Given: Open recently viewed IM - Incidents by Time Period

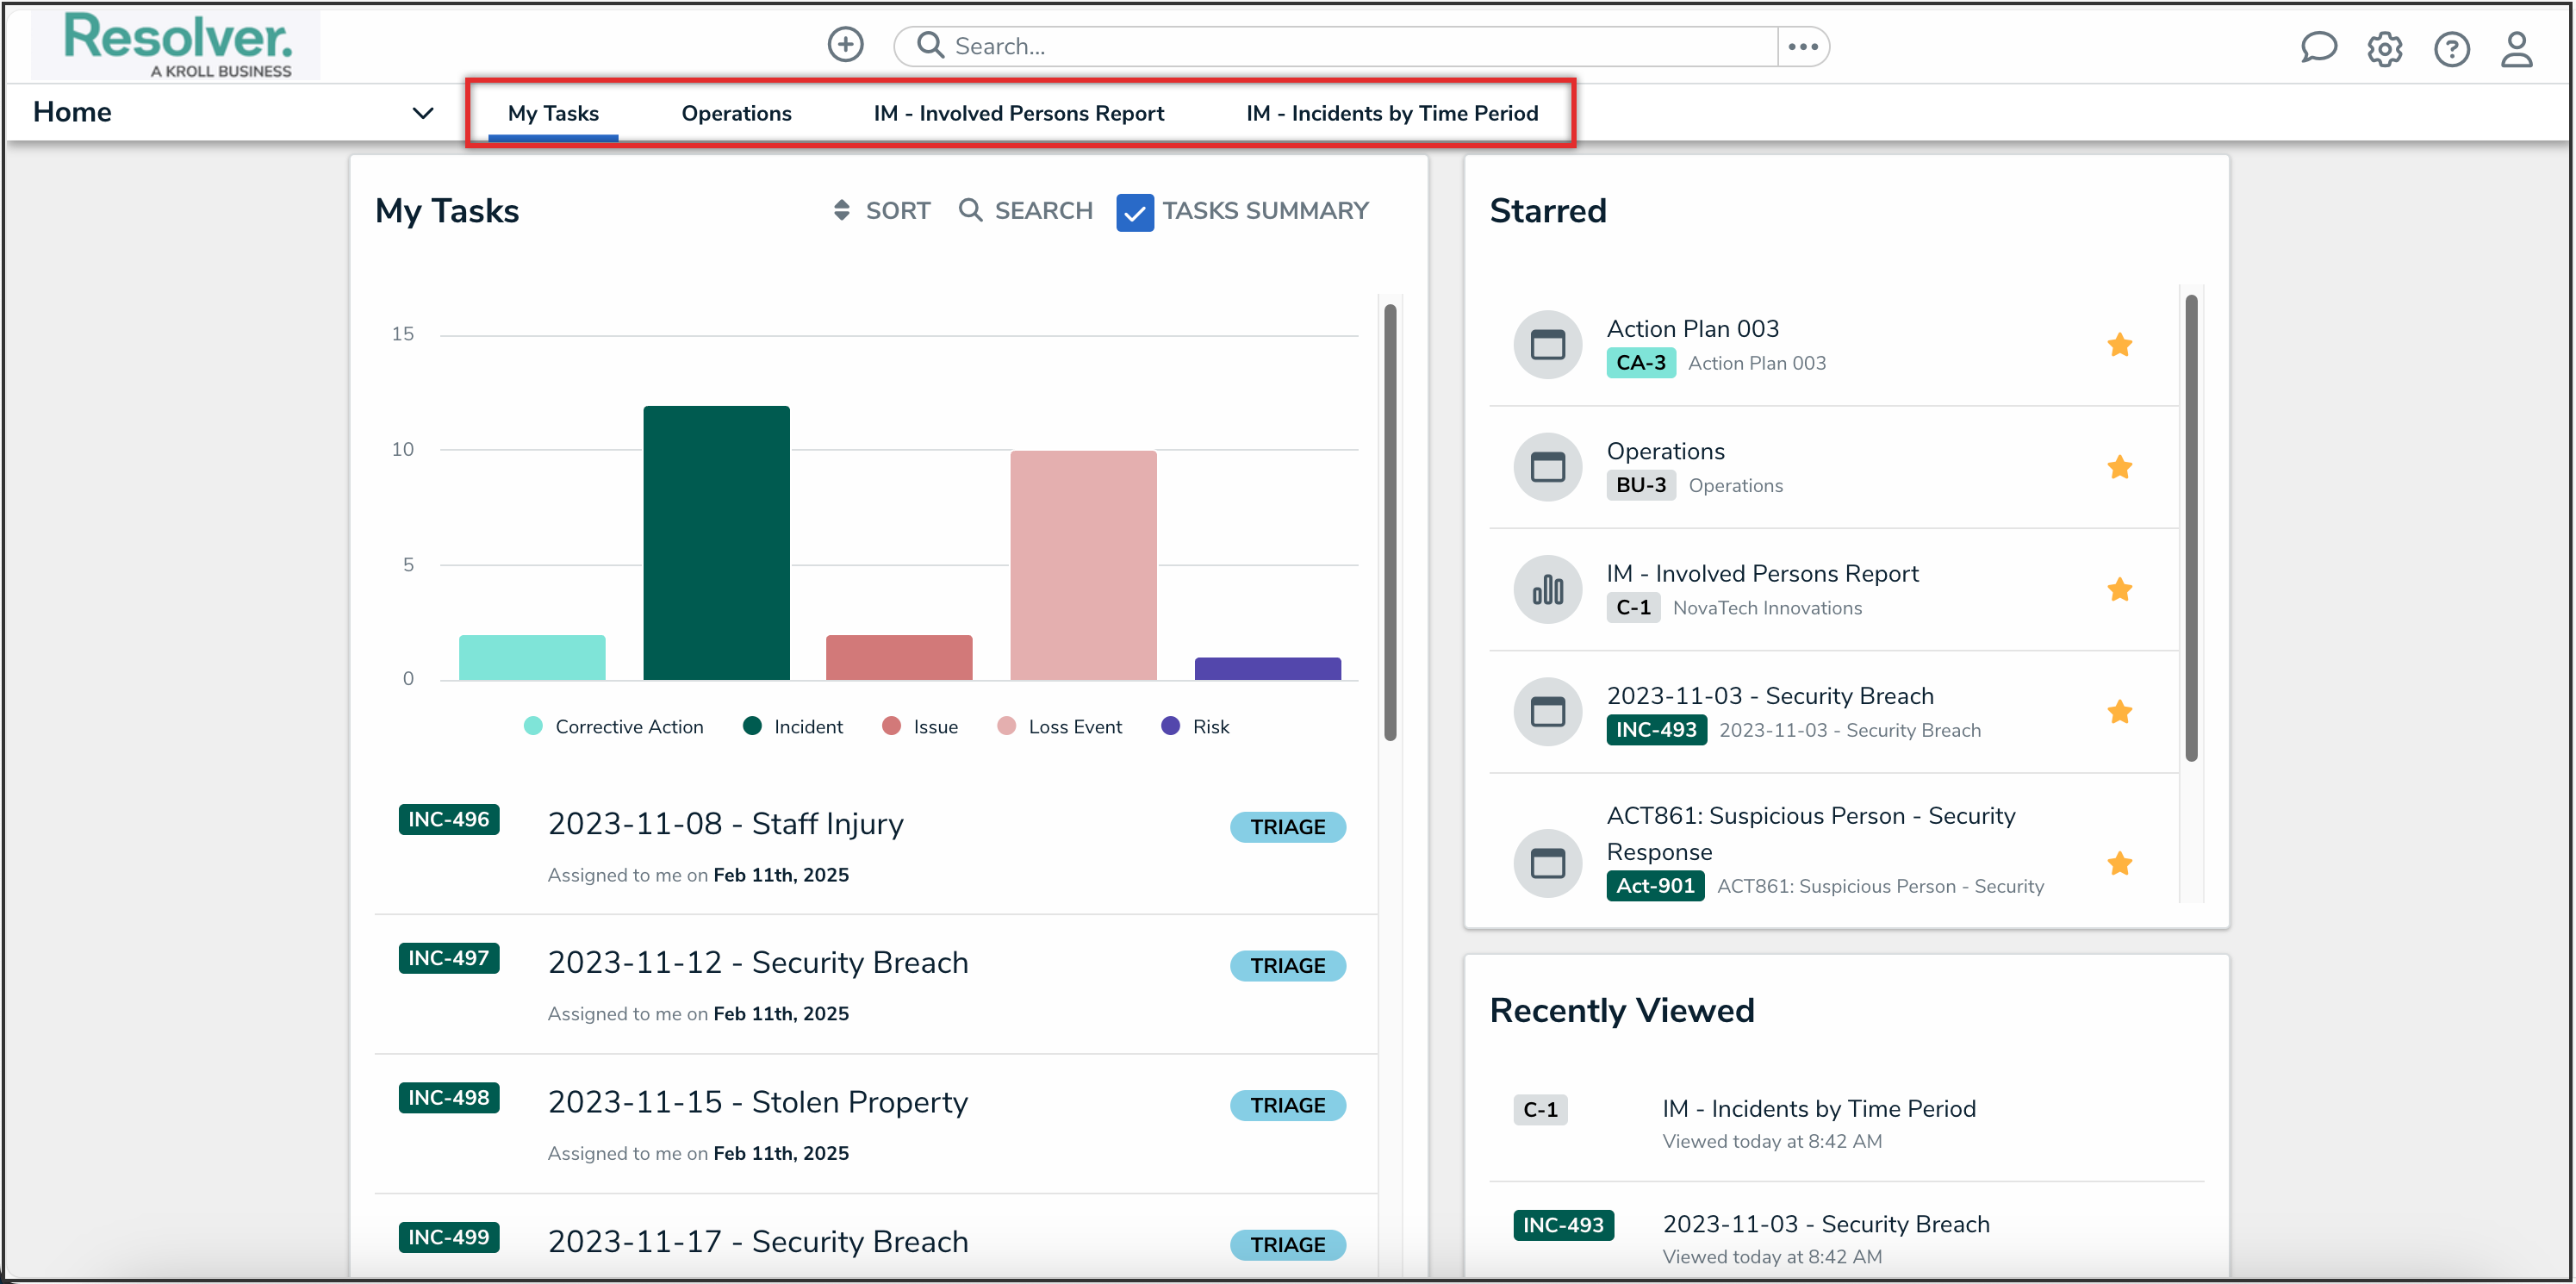Looking at the screenshot, I should click(x=1818, y=1108).
